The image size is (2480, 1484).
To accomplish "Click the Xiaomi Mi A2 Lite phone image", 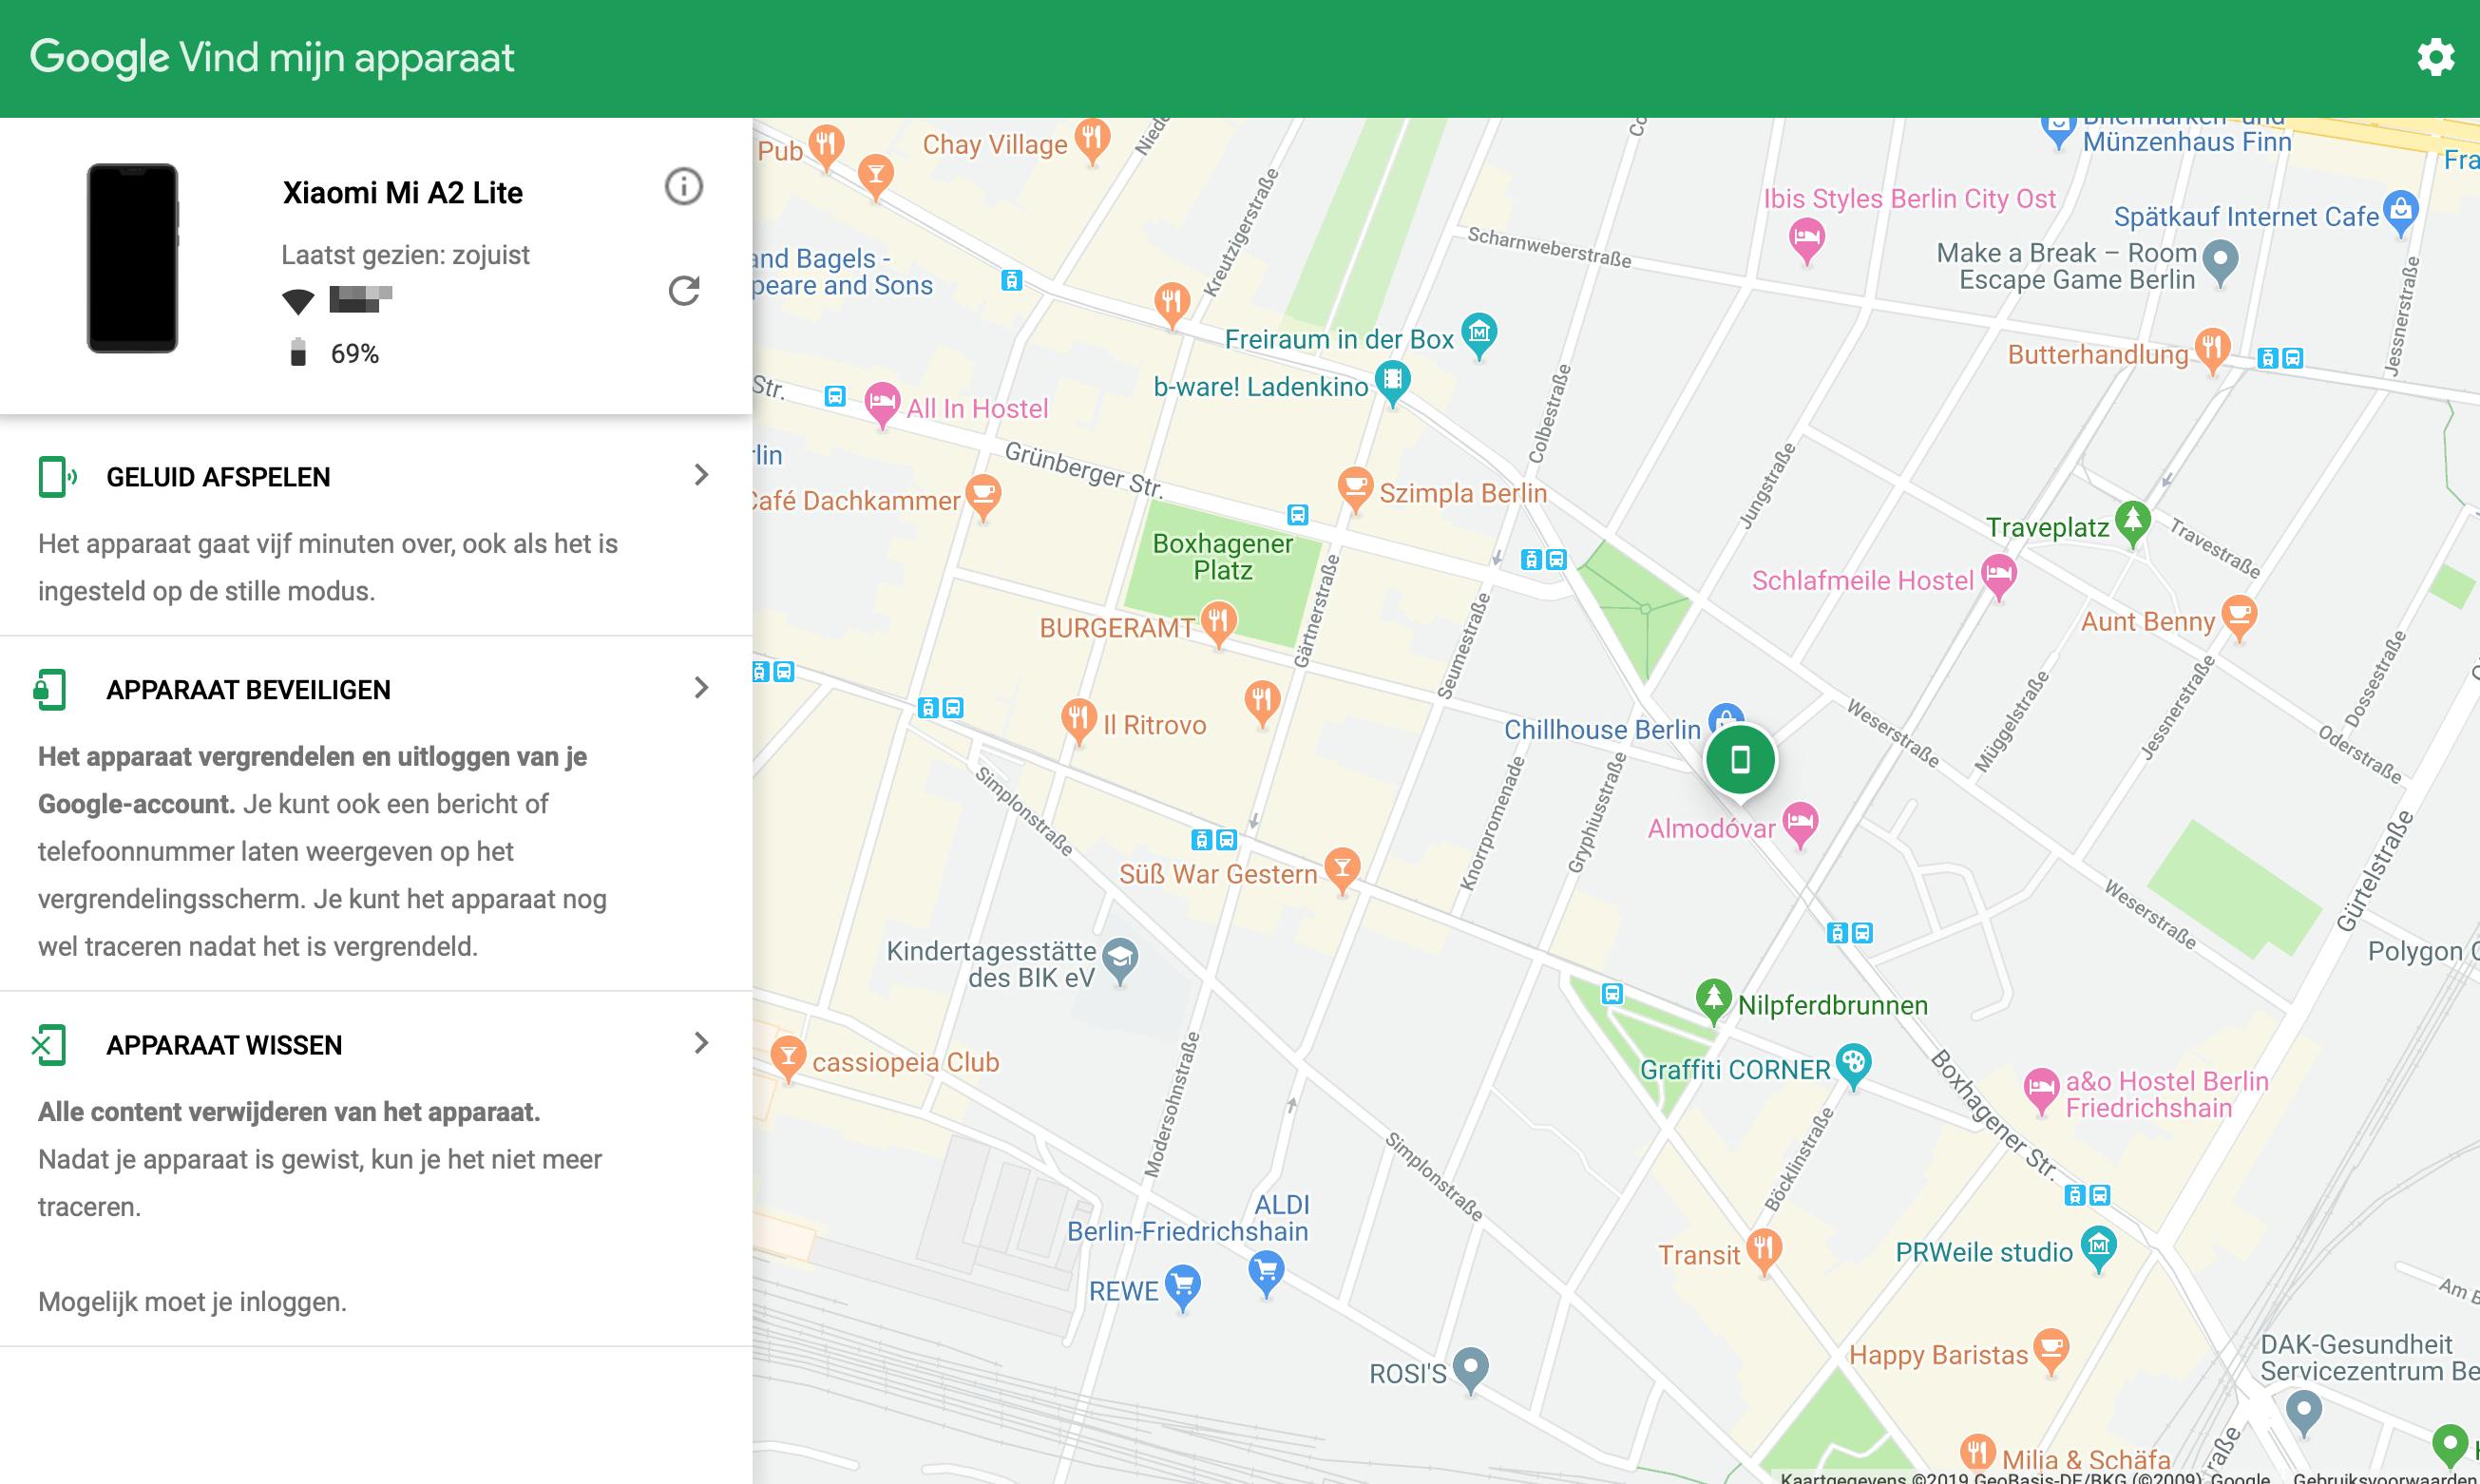I will (x=132, y=258).
